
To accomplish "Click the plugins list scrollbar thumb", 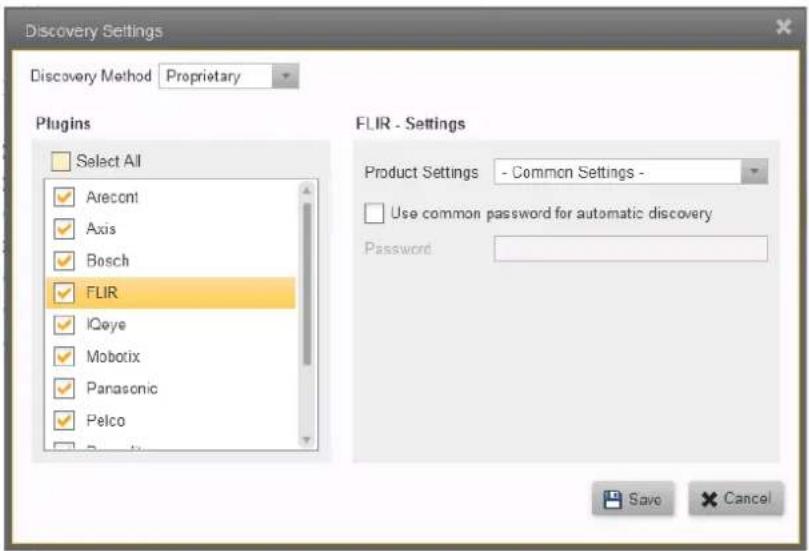I will (x=307, y=284).
